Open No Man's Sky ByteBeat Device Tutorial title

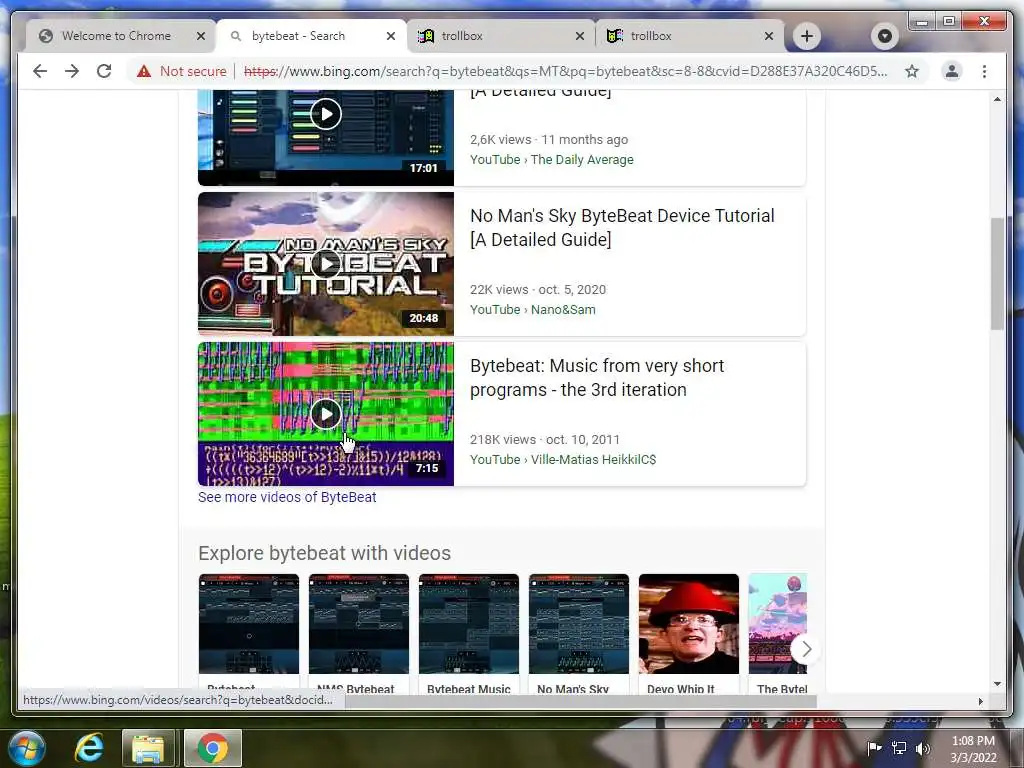tap(622, 227)
